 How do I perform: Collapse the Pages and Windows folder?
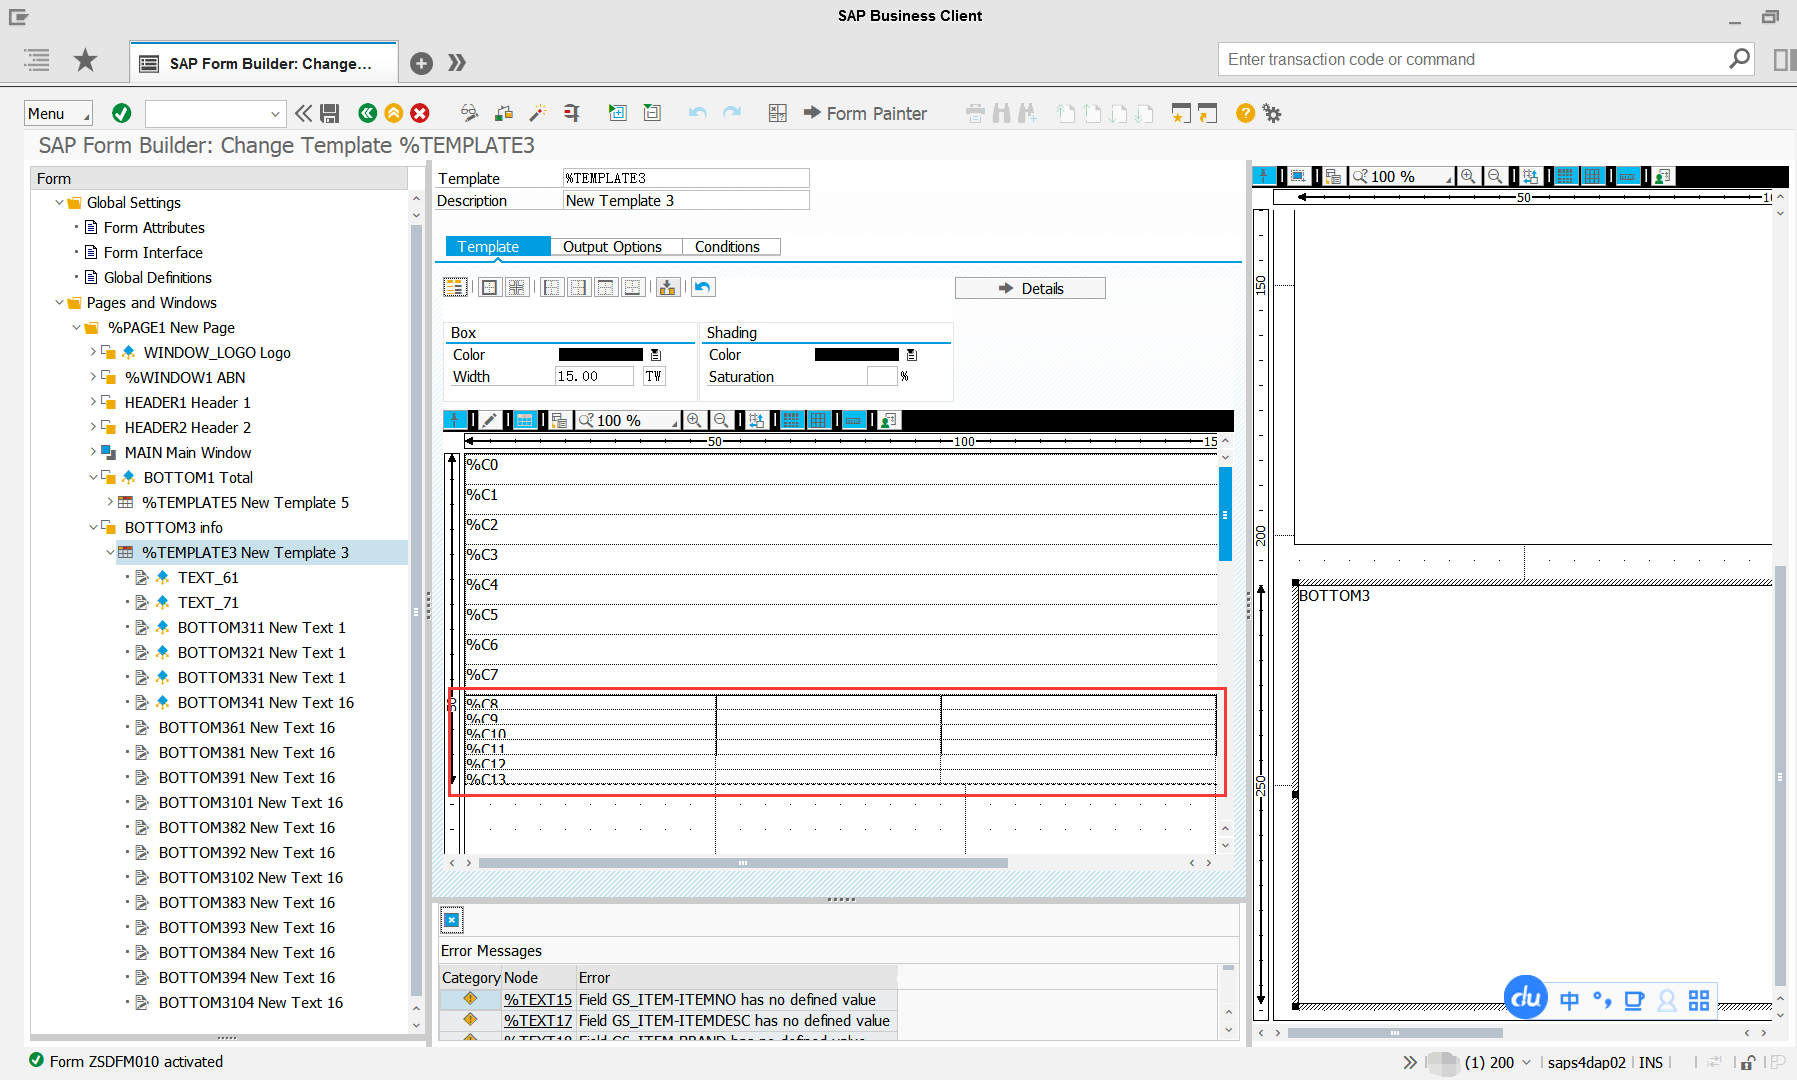point(59,302)
